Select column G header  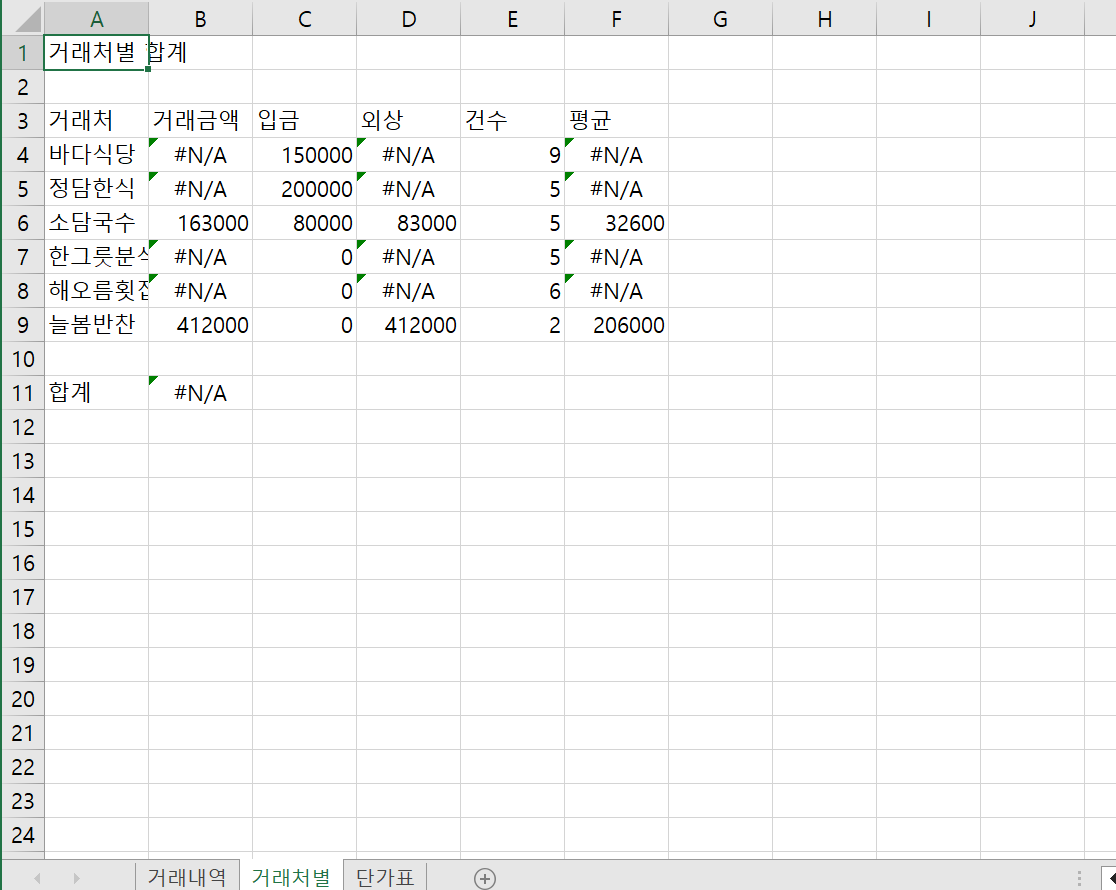720,19
